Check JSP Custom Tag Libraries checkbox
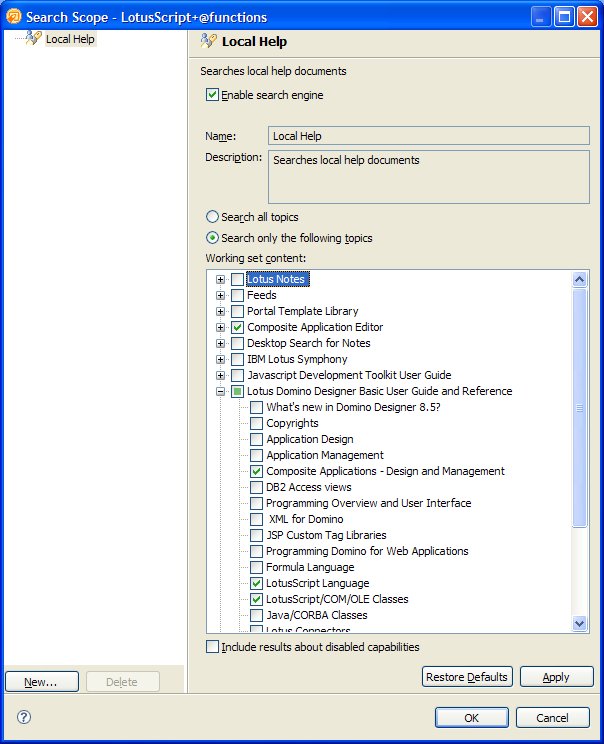The width and height of the screenshot is (604, 744). point(256,535)
